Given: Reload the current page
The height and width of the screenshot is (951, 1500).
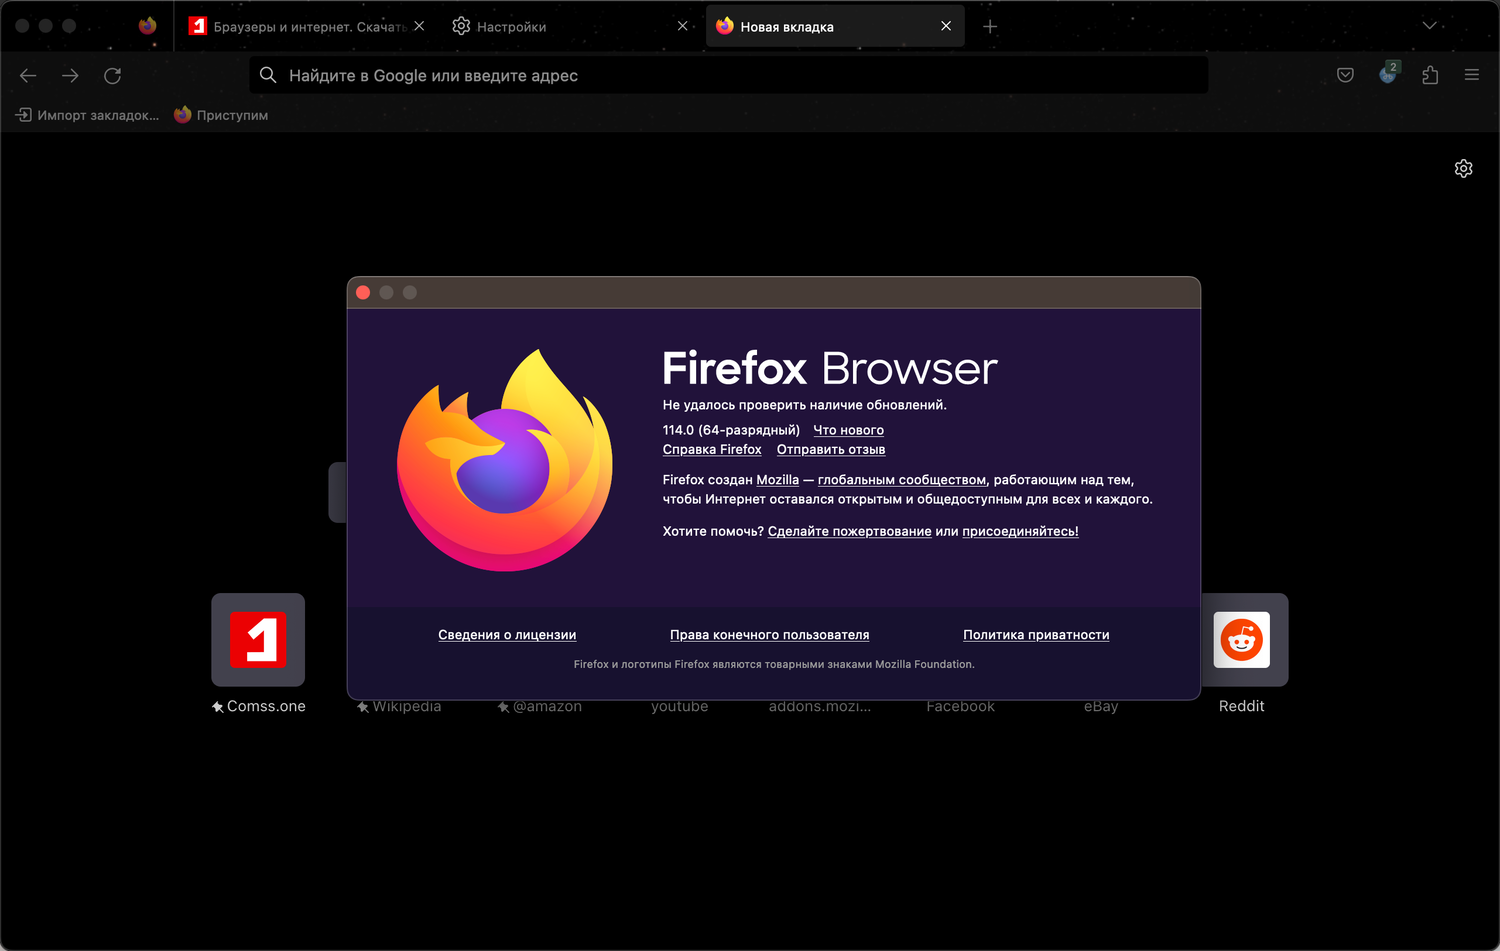Looking at the screenshot, I should 113,76.
